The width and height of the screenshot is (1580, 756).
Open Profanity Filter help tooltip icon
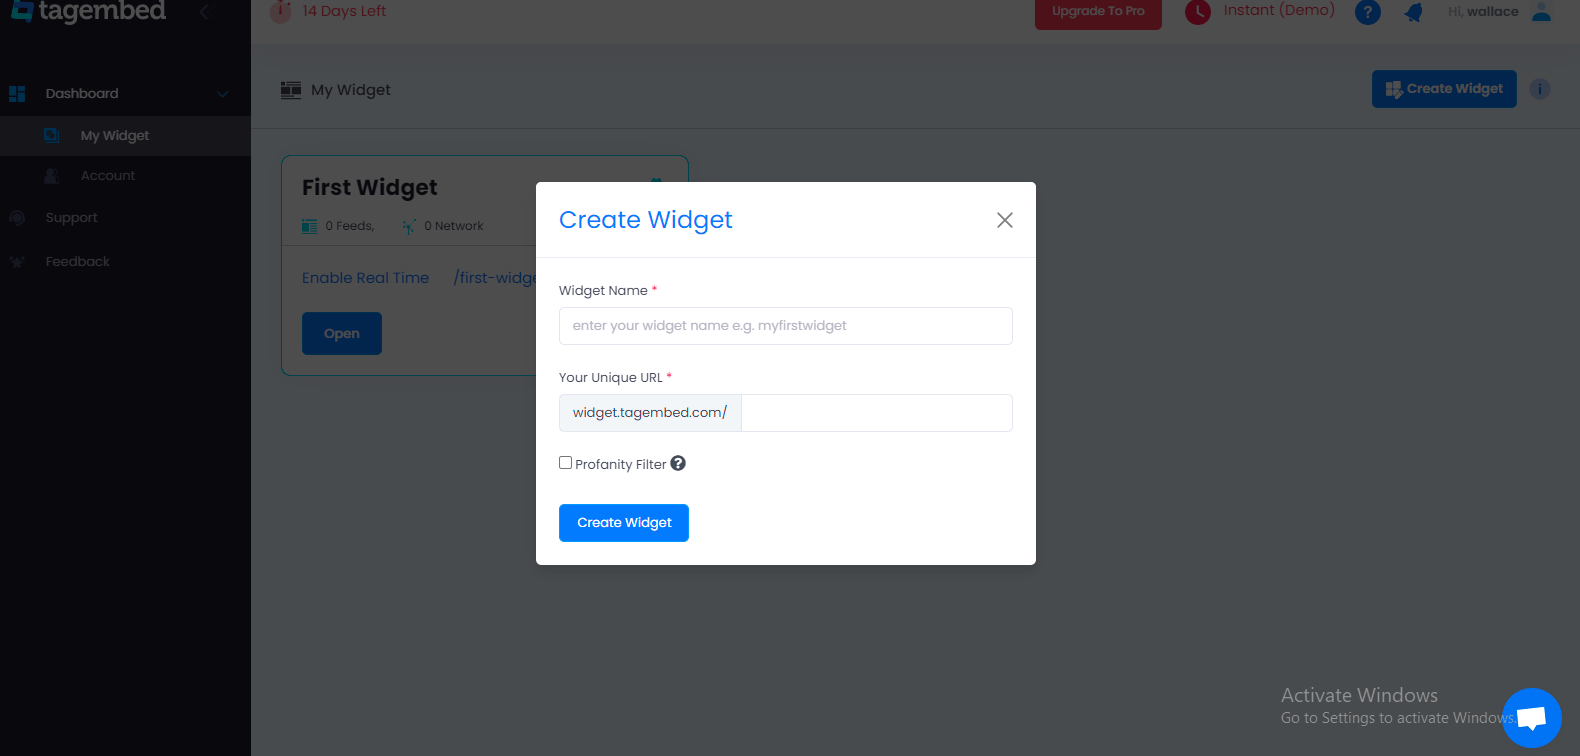pos(678,463)
